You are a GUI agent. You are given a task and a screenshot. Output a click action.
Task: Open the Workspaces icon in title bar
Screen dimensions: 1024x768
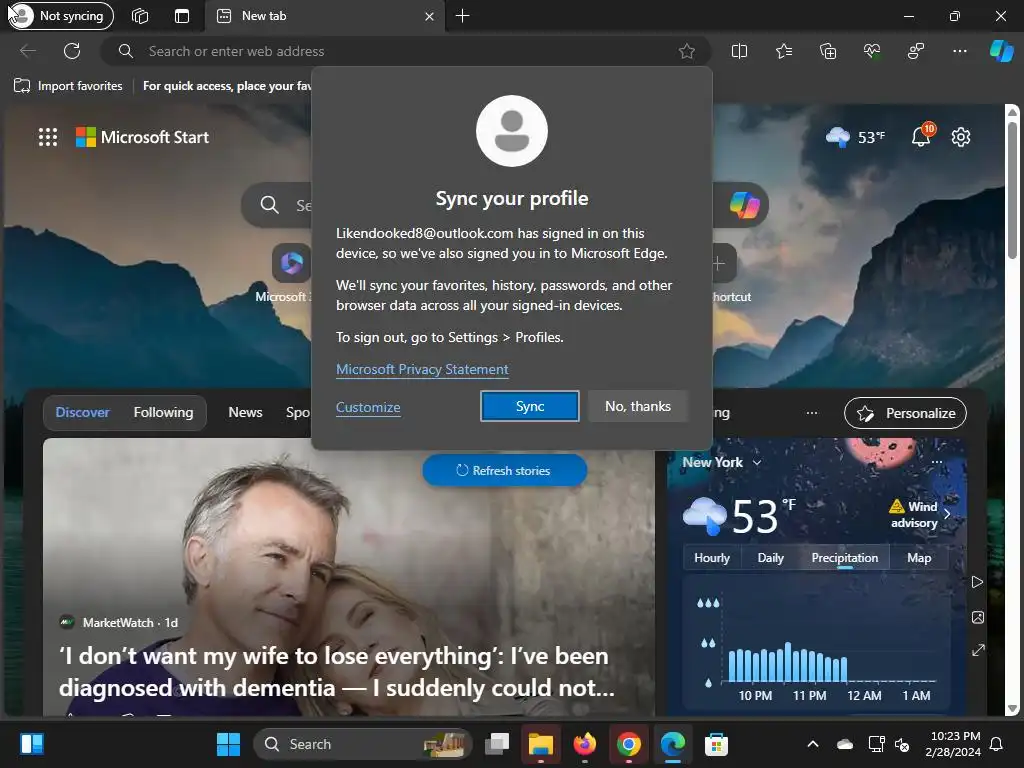click(140, 16)
